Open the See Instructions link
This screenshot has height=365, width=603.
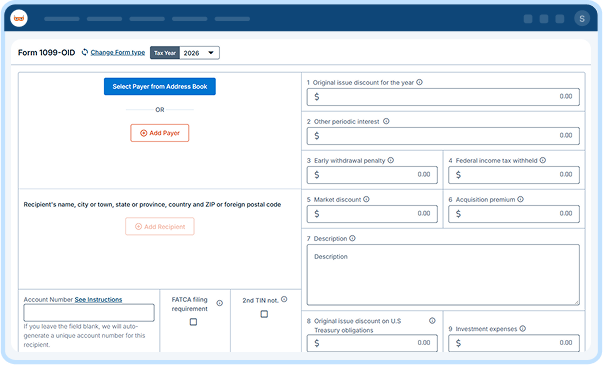click(x=98, y=299)
